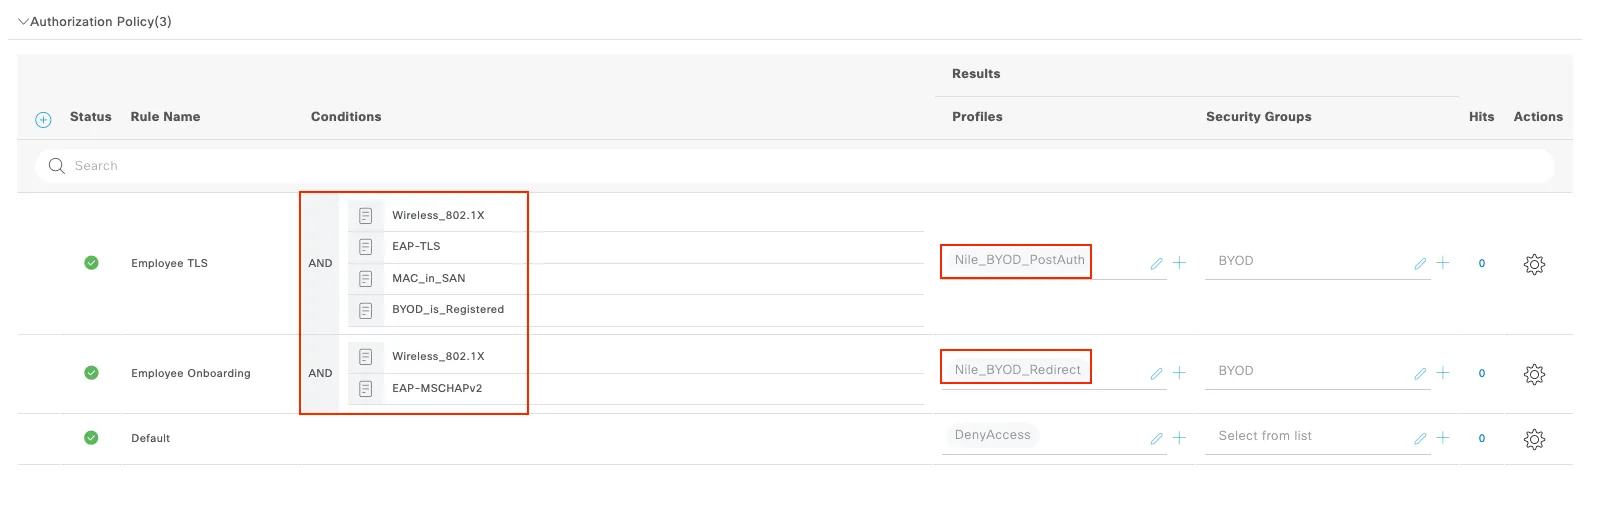Toggle status of Employee Onboarding rule
This screenshot has height=512, width=1607.
click(91, 373)
